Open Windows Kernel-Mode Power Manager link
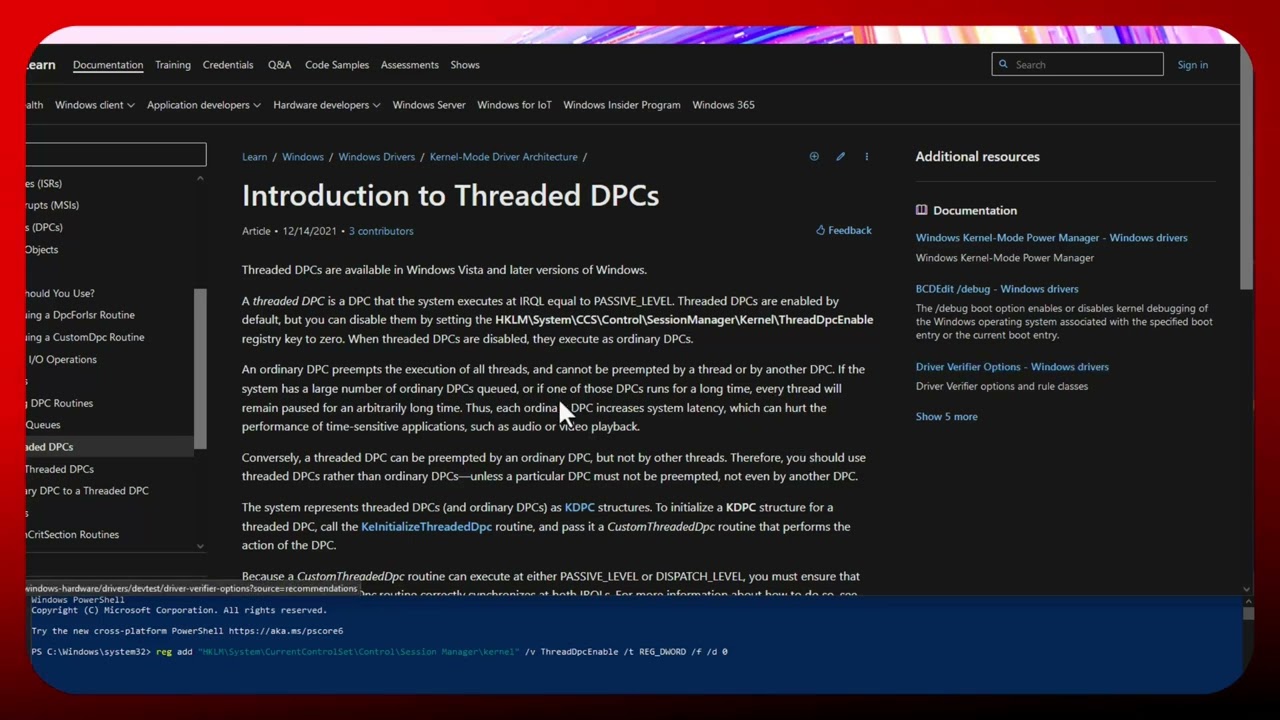Screen dimensions: 1280x720 [1052, 238]
